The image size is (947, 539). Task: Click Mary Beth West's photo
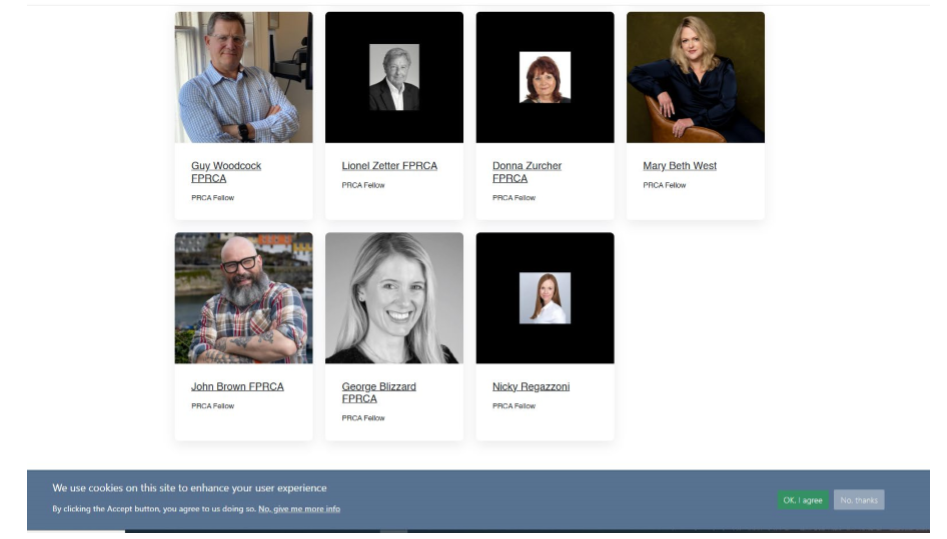[x=696, y=77]
